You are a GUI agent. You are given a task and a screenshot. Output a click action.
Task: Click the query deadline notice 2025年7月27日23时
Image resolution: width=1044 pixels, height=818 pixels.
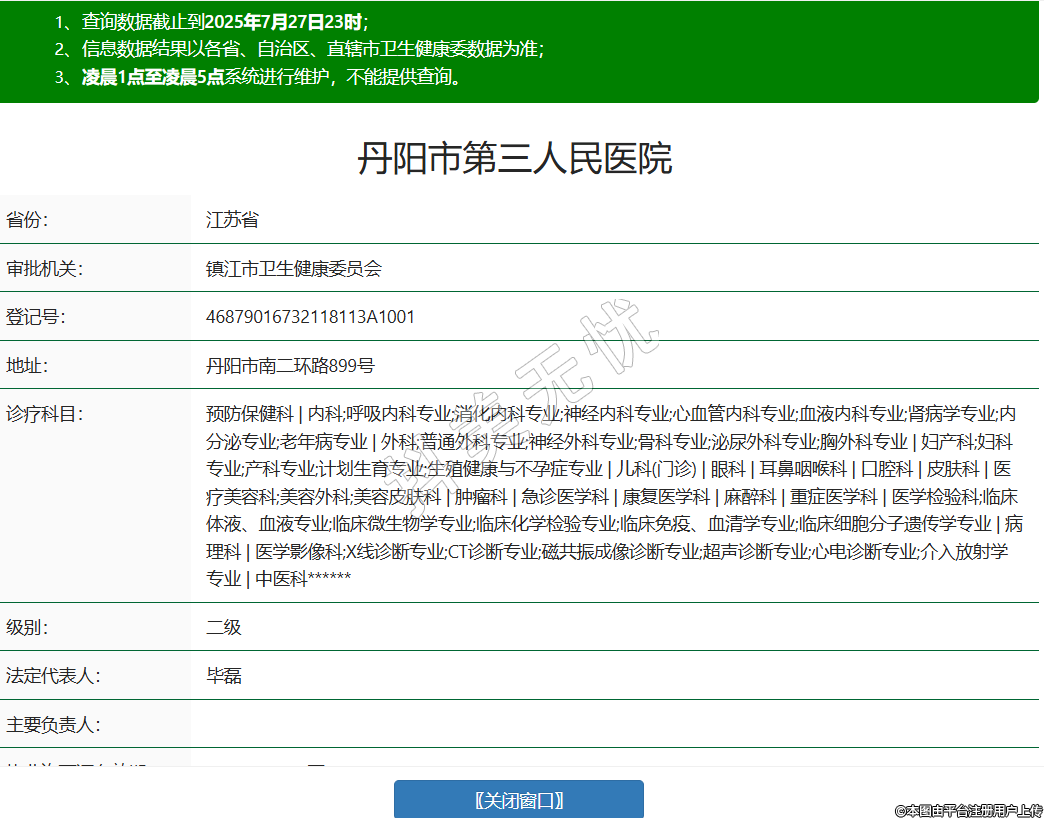pos(290,21)
